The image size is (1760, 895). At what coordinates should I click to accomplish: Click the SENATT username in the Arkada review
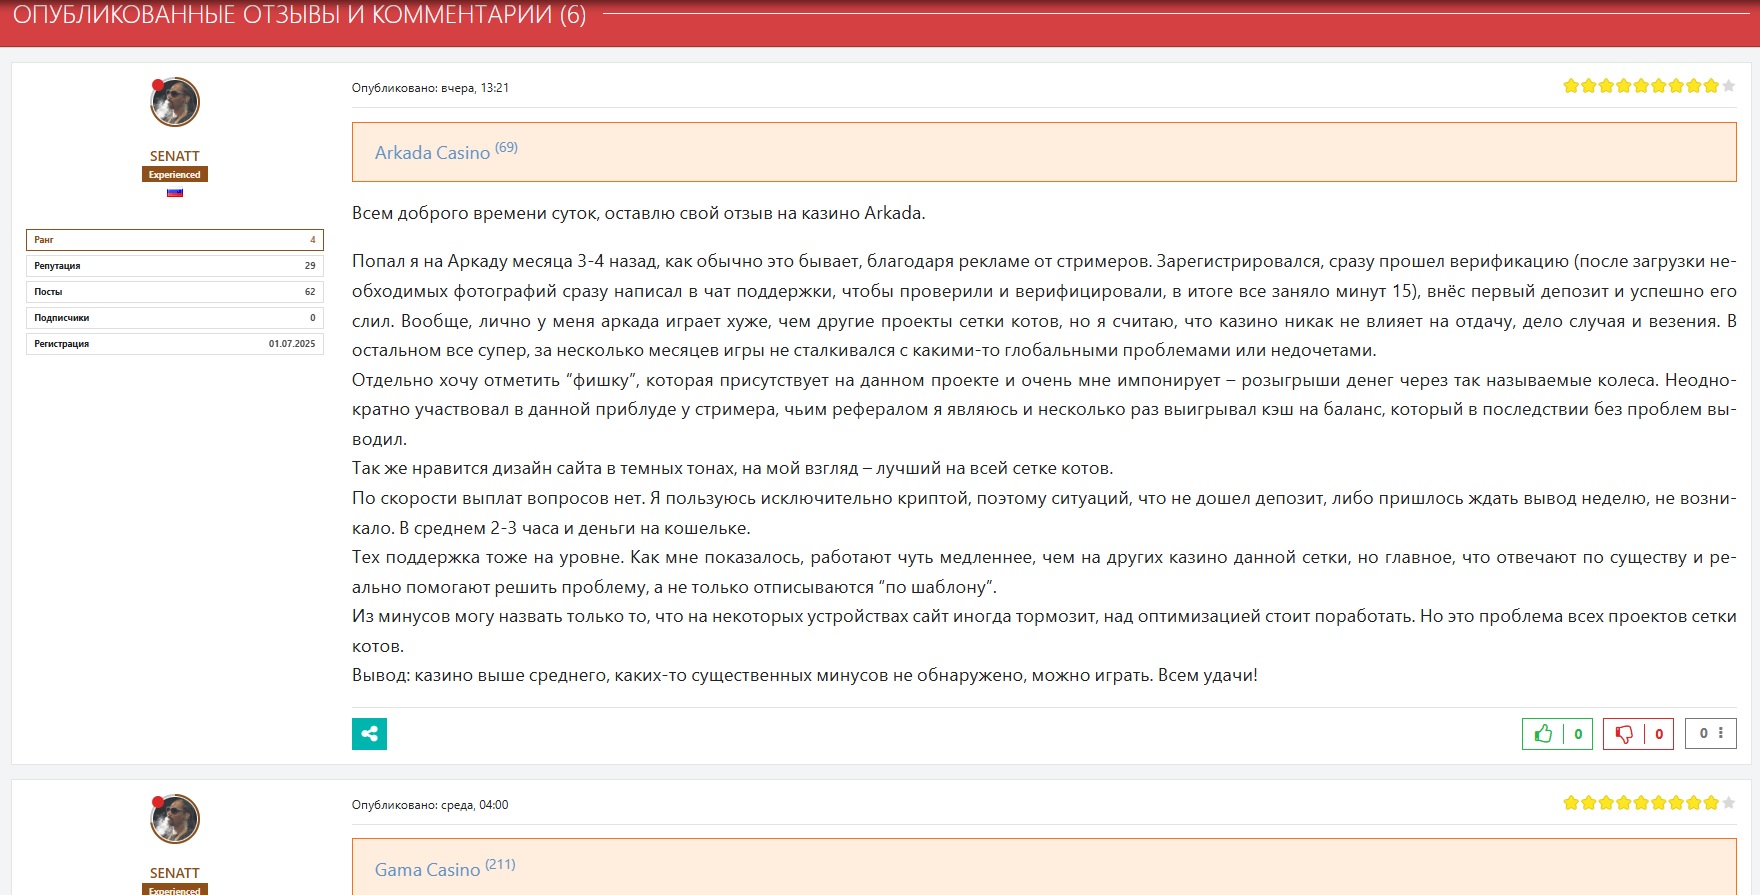(175, 156)
